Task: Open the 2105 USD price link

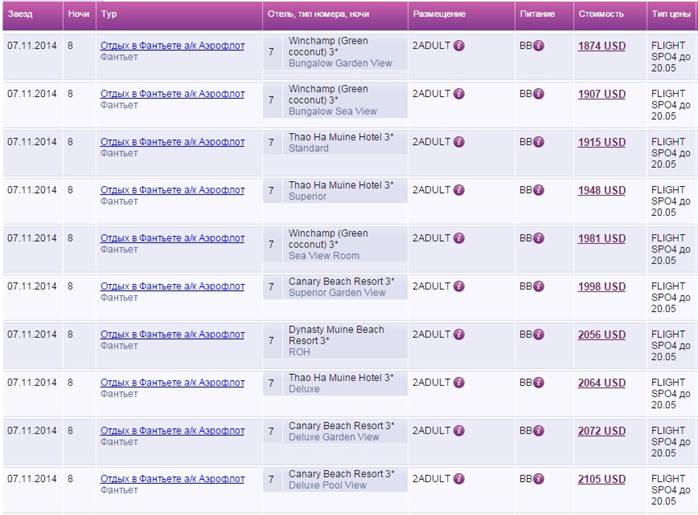Action: coord(601,479)
